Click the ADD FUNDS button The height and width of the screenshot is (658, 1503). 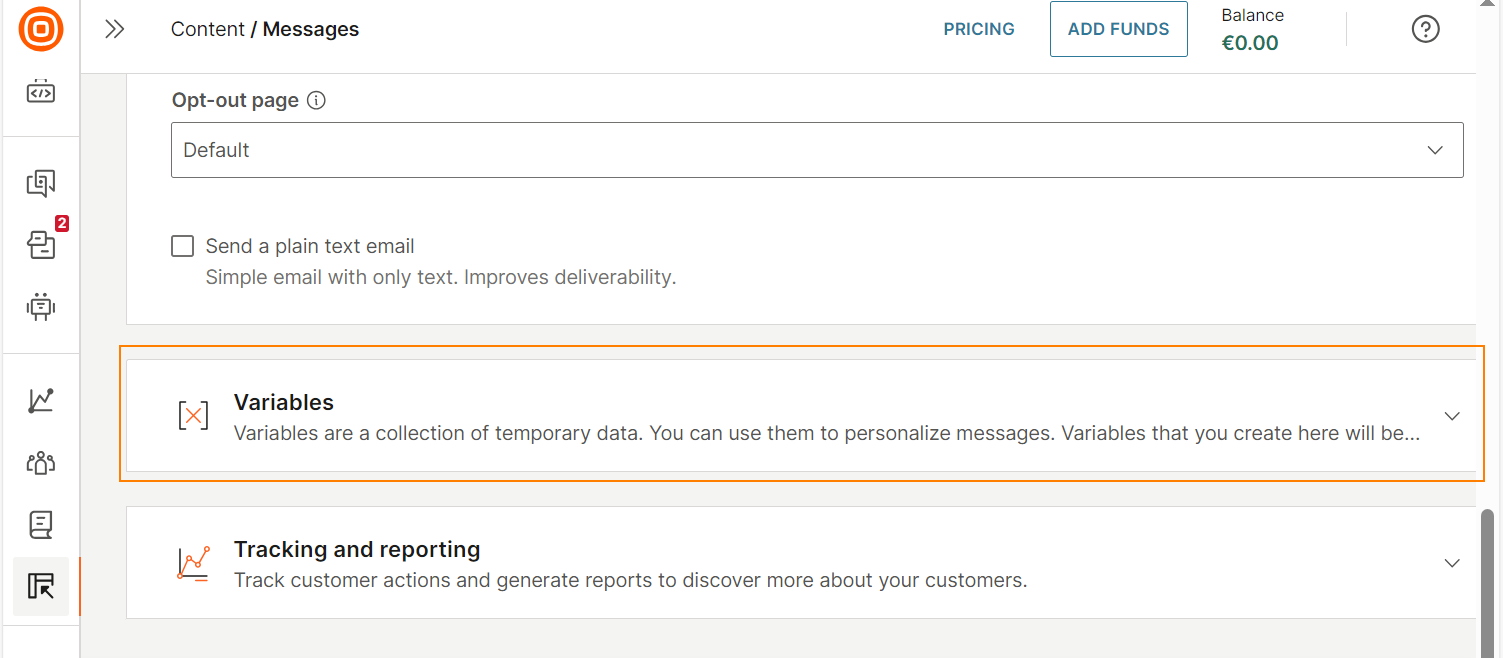pos(1118,29)
